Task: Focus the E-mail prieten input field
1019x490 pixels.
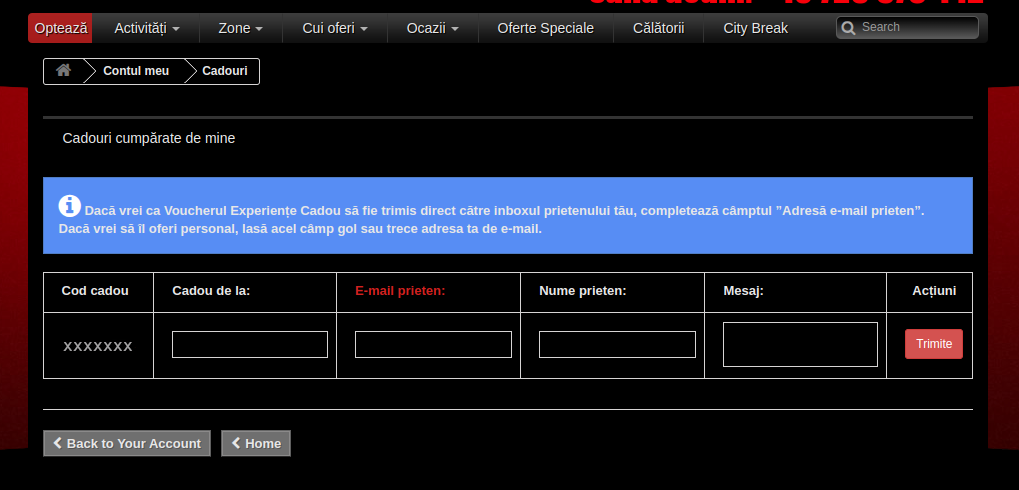Action: pyautogui.click(x=433, y=344)
